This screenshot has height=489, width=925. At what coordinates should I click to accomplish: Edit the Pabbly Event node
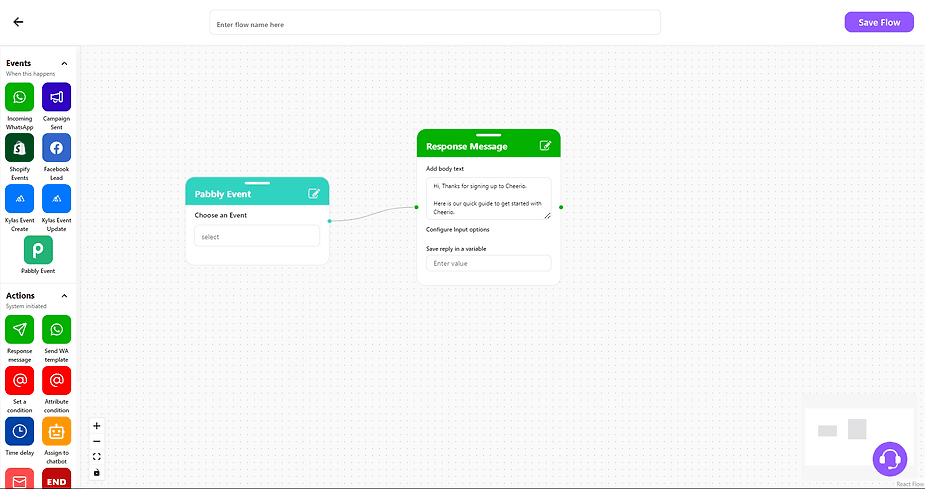tap(314, 193)
